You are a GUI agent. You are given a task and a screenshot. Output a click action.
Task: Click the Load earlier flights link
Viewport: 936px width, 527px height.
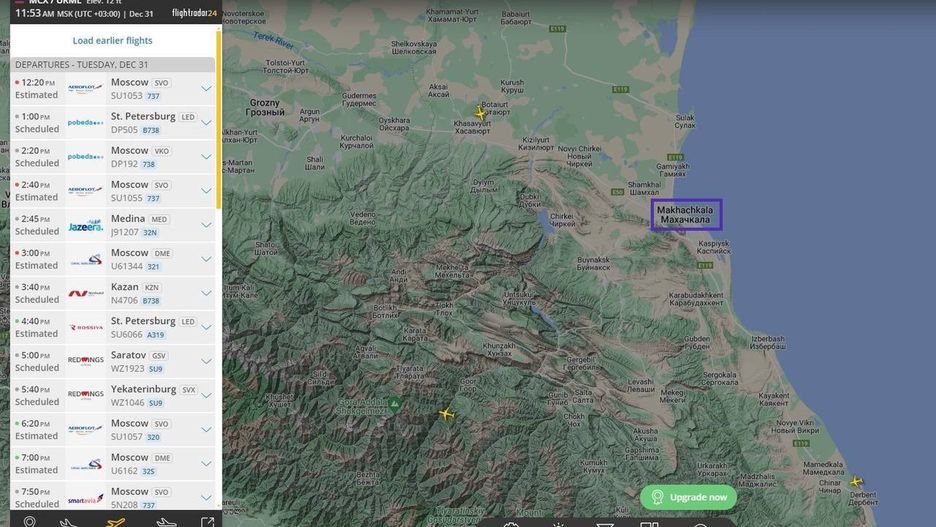[x=112, y=41]
